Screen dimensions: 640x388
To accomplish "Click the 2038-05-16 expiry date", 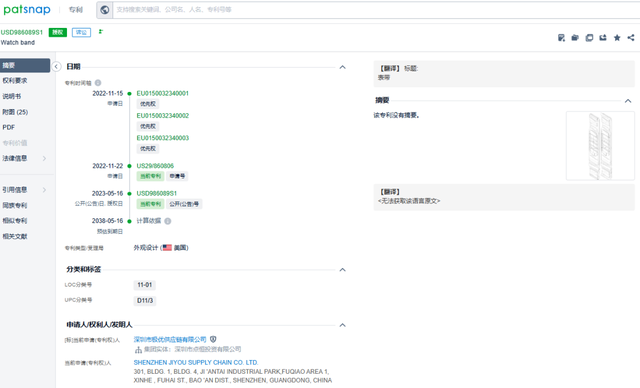I will [x=107, y=221].
